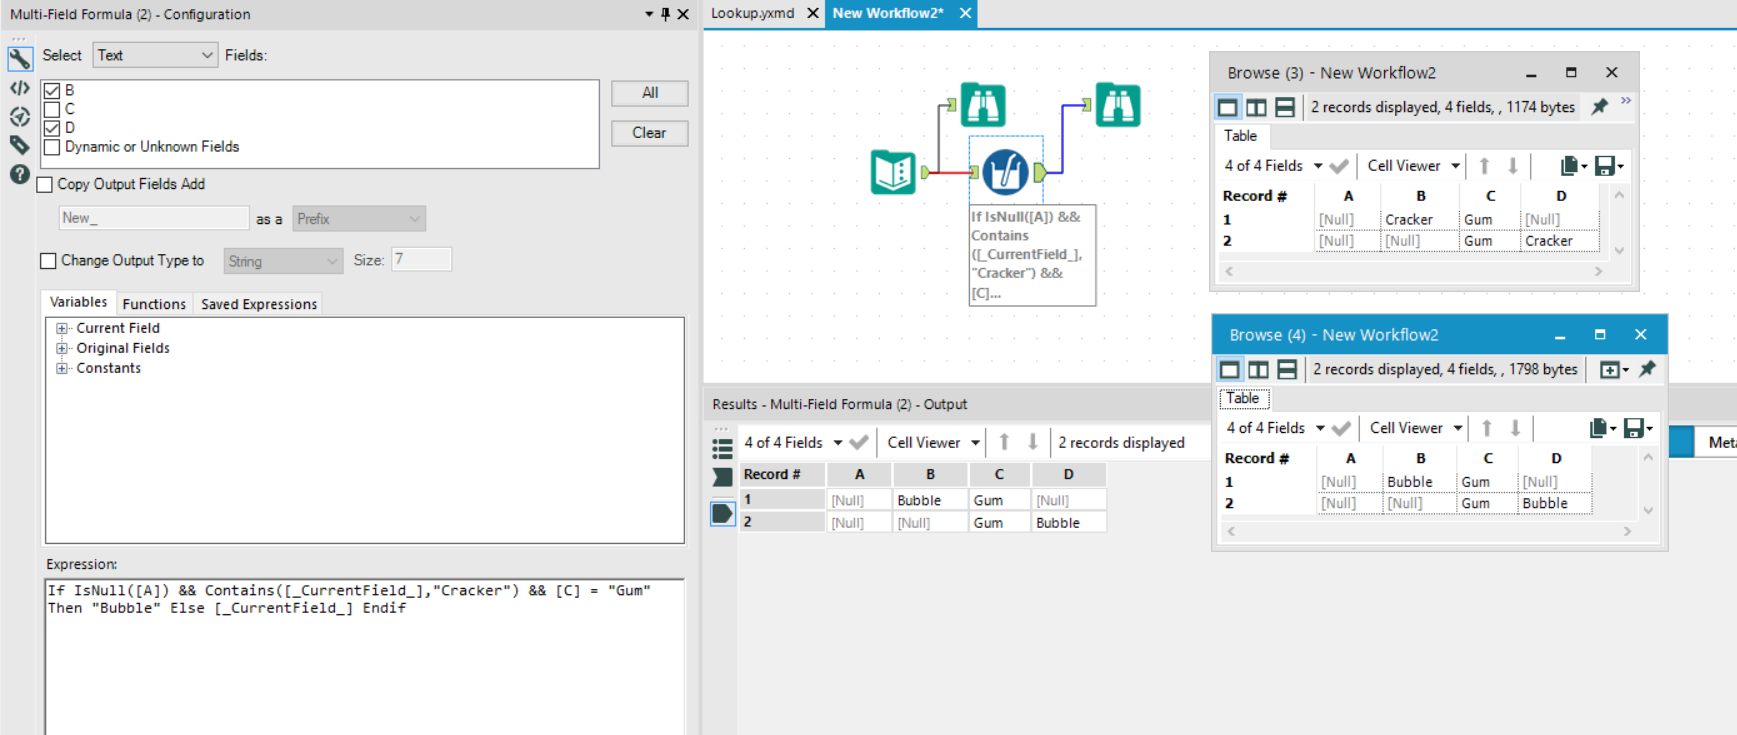Enable Copy Output Fields Add checkbox
Viewport: 1737px width, 735px height.
pyautogui.click(x=45, y=185)
